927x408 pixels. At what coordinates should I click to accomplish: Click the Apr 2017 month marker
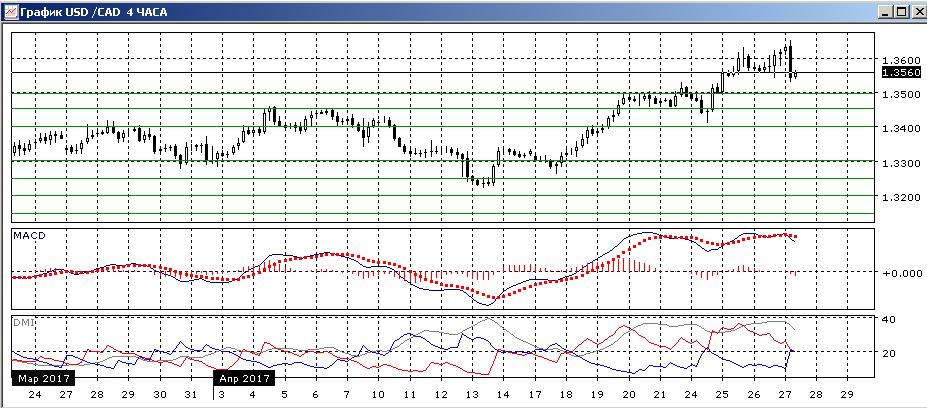tap(244, 378)
